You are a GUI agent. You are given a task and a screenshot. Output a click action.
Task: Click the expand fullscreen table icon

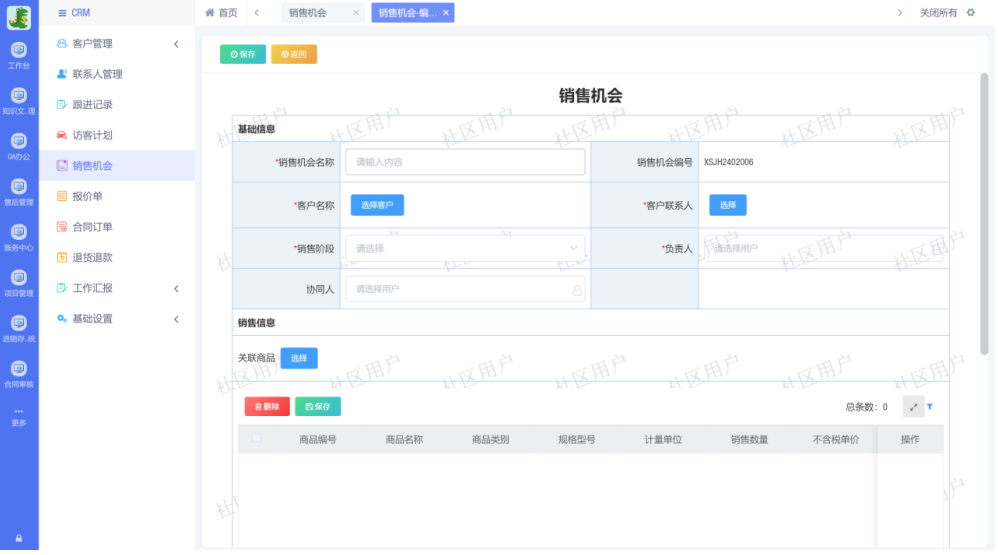tap(913, 407)
